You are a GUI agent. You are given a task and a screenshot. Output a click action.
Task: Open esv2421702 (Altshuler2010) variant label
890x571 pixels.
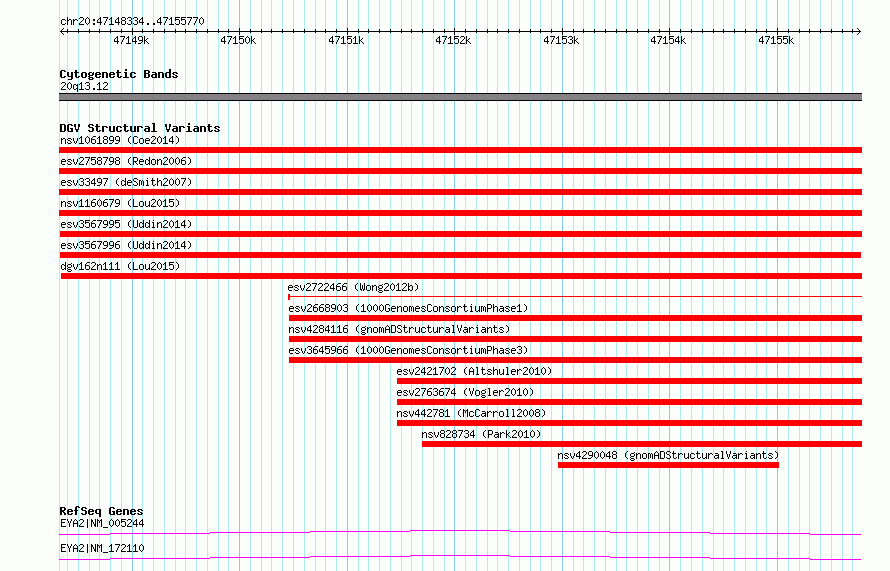[474, 371]
